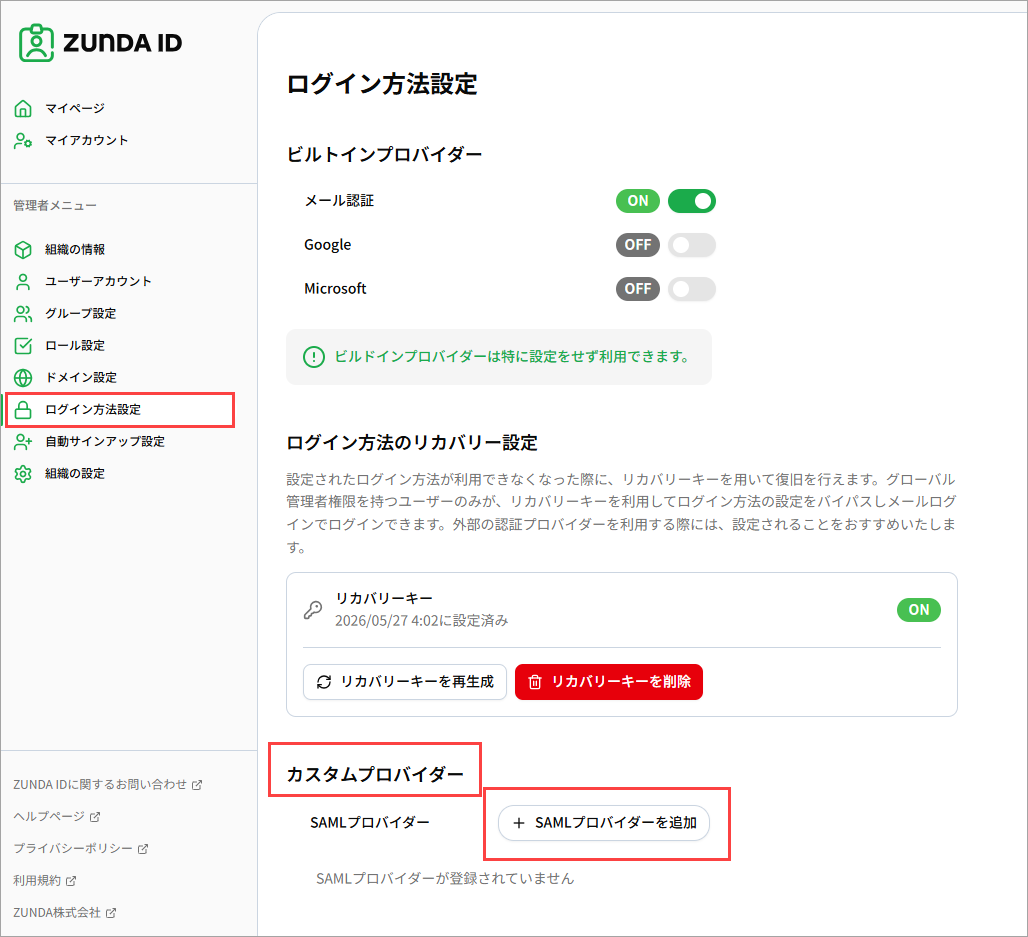Click the ON badge for メール認証
1028x937 pixels.
638,201
